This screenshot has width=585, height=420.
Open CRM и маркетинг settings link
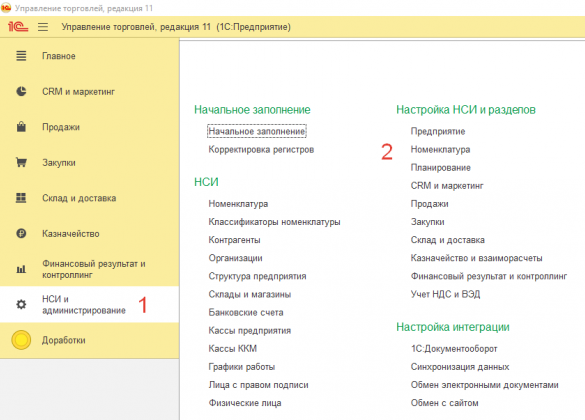click(x=447, y=186)
